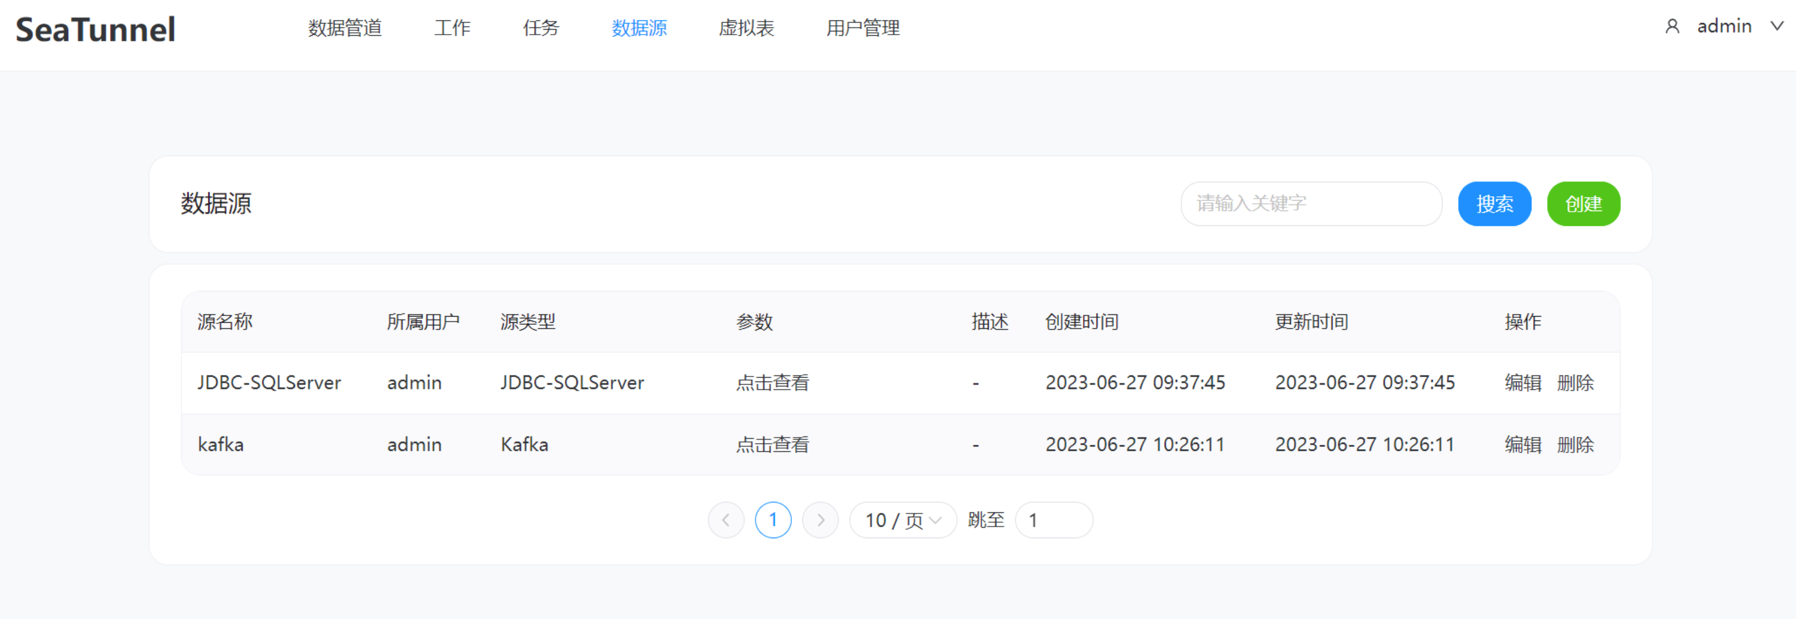
Task: Go to next page arrow
Action: tap(820, 520)
